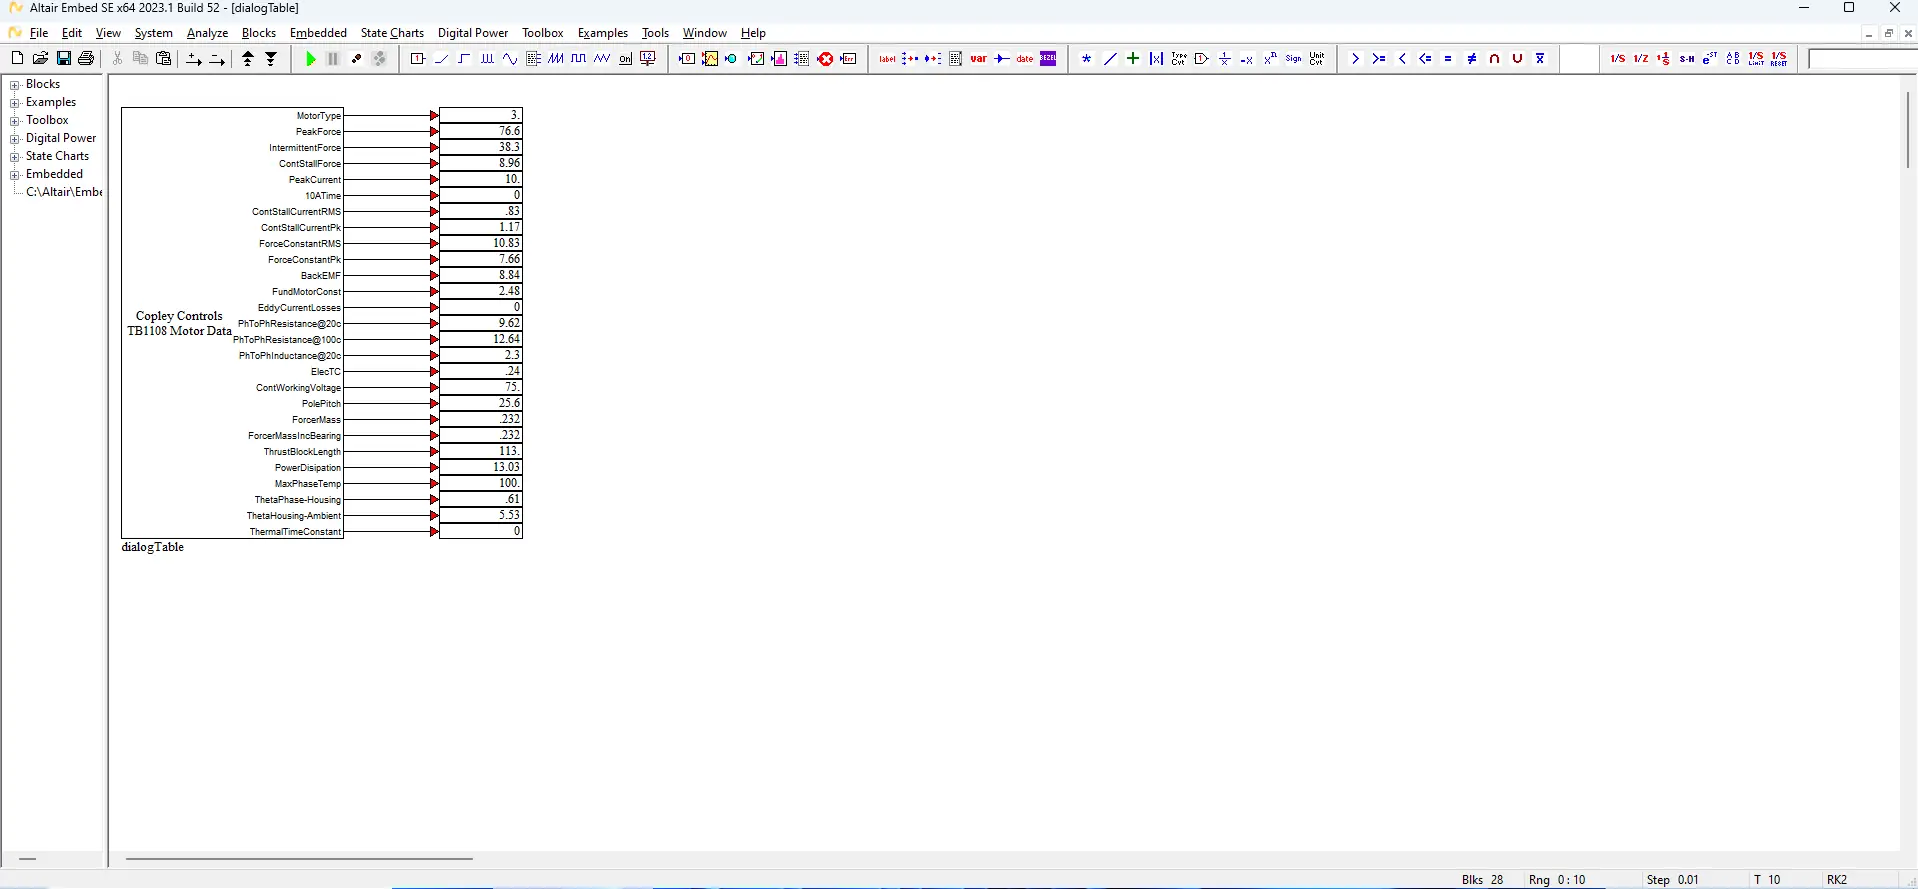Save the diagram with the floppy disk icon

point(63,59)
